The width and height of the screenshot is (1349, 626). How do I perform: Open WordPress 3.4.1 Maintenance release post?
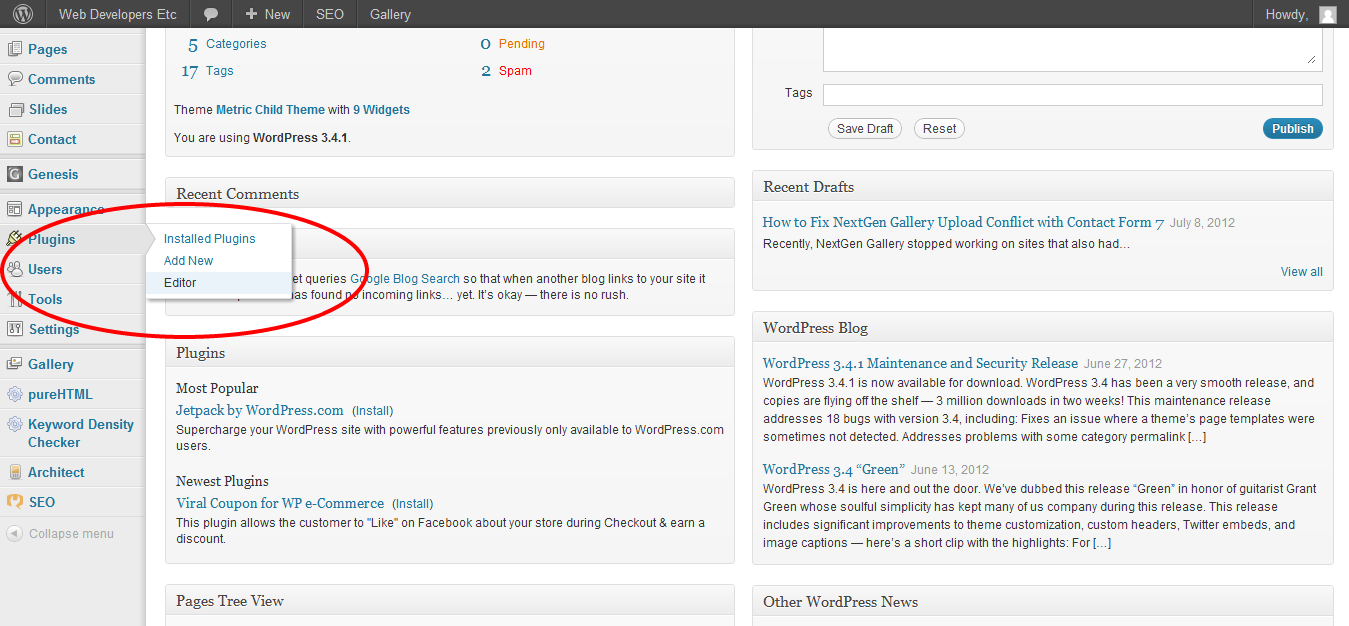coord(920,363)
